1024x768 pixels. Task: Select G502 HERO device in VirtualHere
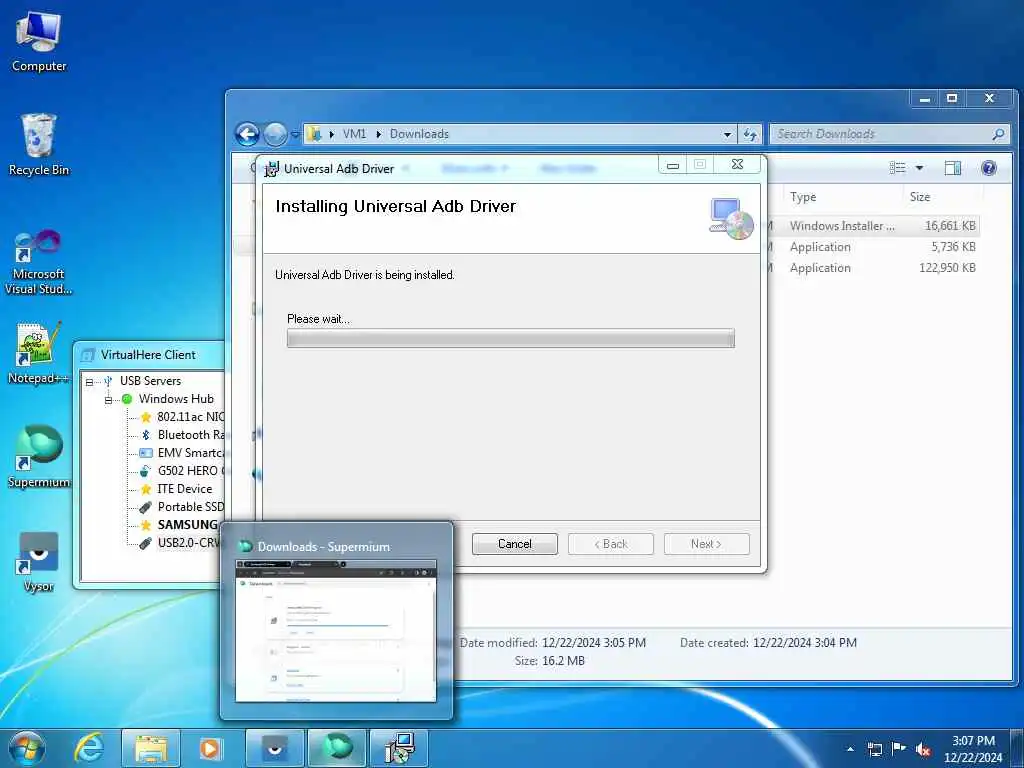[x=182, y=471]
